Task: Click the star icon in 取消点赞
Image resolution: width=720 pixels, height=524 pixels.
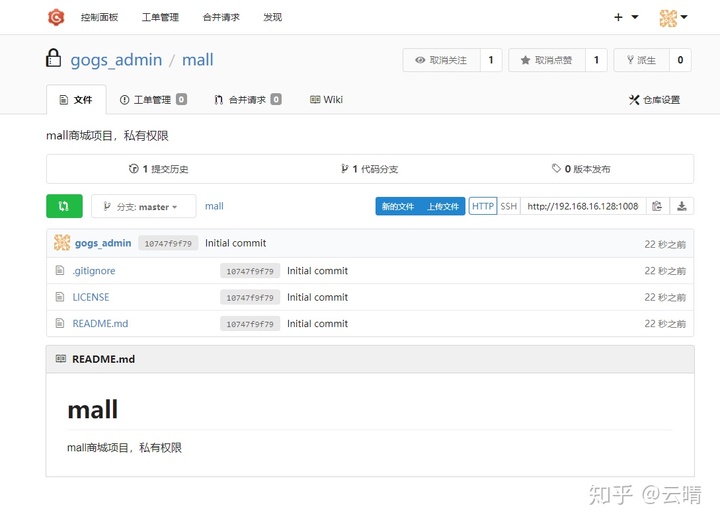Action: 525,60
